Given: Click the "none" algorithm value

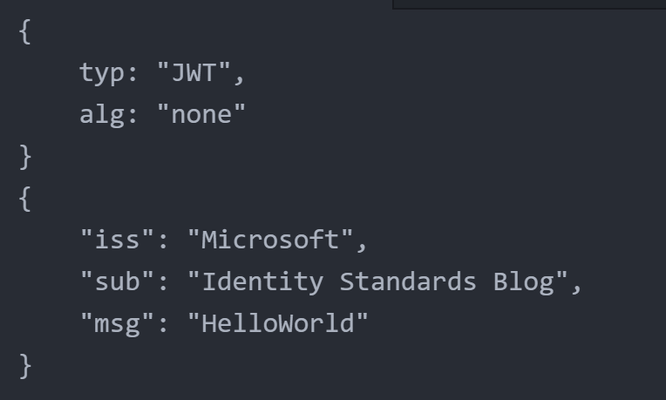Looking at the screenshot, I should click(x=201, y=114).
